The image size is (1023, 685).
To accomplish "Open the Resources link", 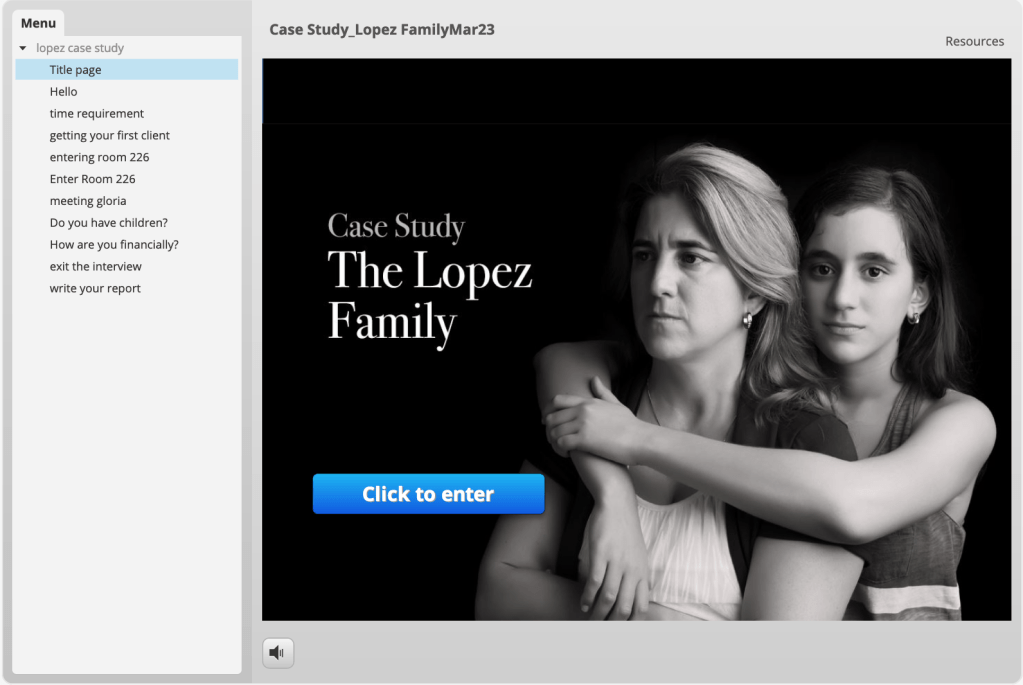I will pos(974,41).
